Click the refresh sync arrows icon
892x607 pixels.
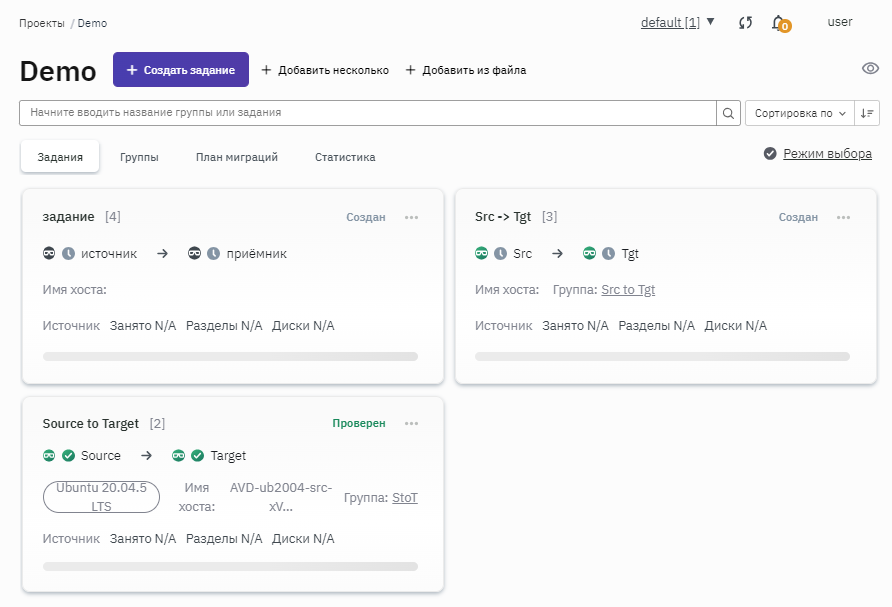745,23
